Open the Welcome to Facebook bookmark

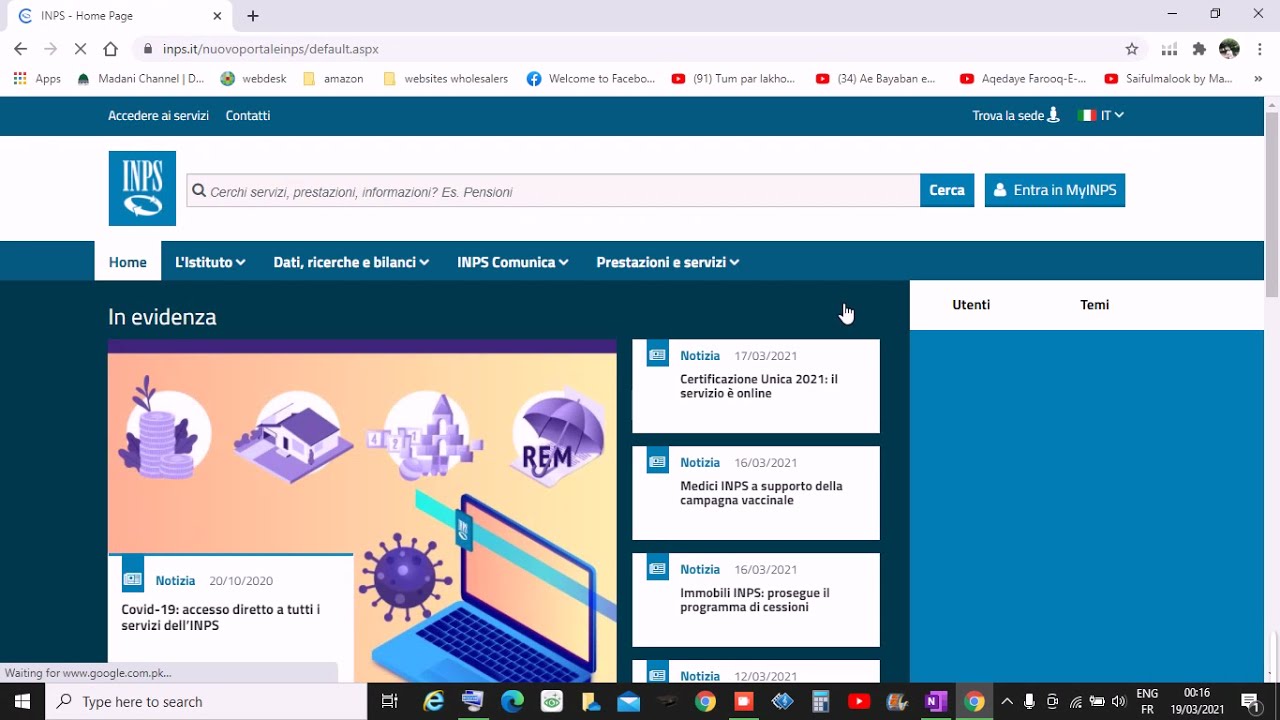591,79
